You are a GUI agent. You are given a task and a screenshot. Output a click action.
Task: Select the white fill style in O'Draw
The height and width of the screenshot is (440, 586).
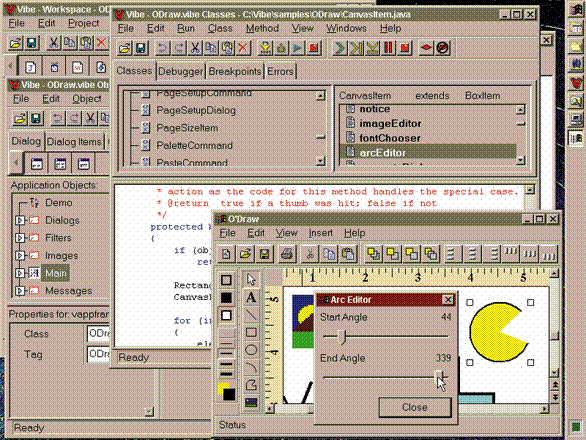[x=226, y=315]
